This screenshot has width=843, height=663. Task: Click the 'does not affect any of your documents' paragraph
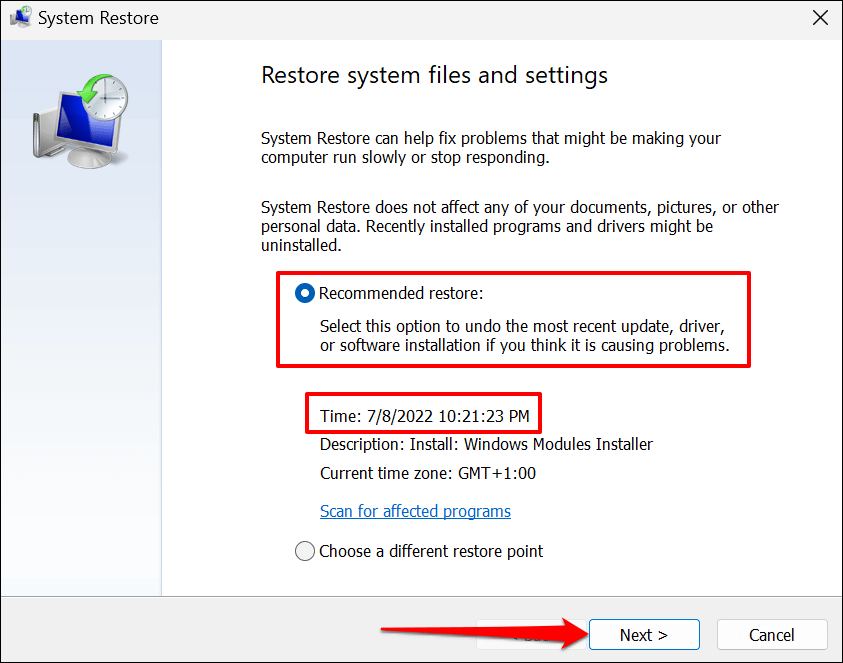point(519,226)
